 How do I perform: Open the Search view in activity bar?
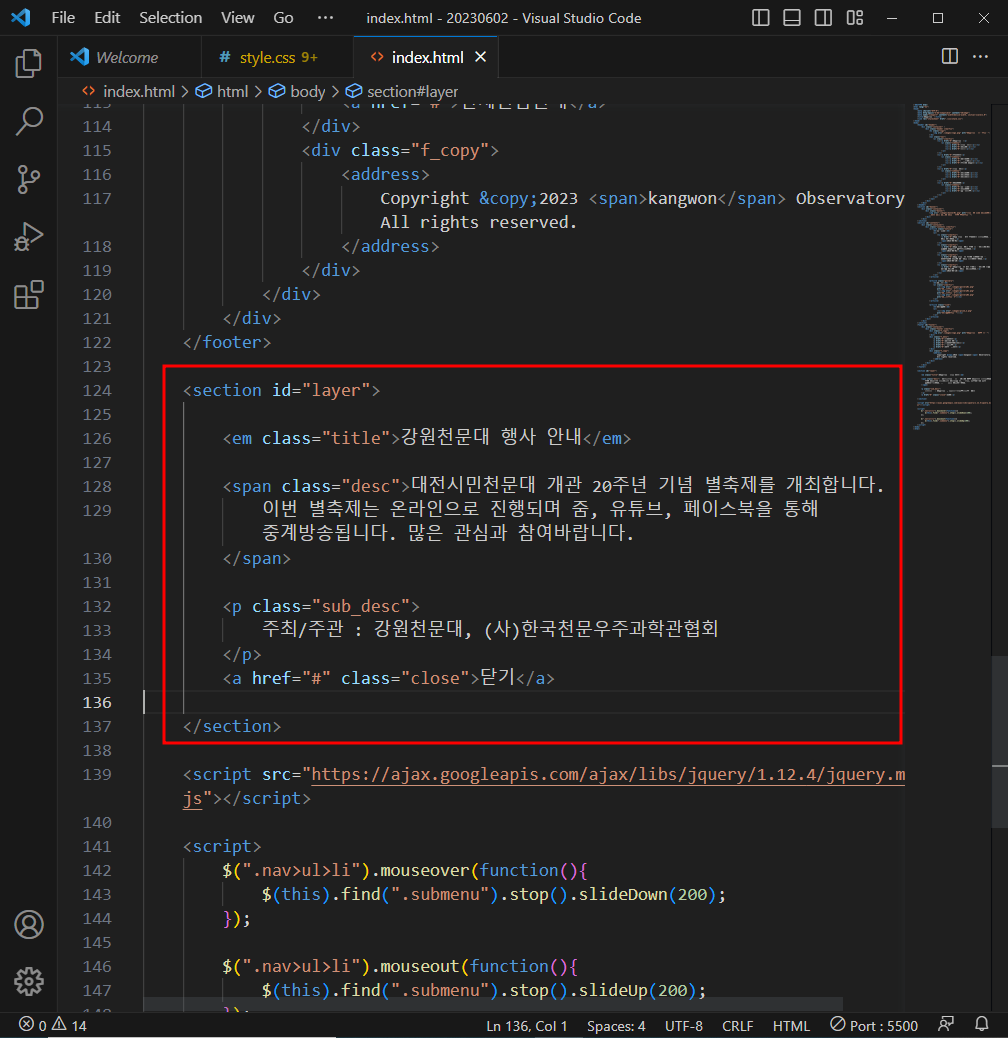28,121
